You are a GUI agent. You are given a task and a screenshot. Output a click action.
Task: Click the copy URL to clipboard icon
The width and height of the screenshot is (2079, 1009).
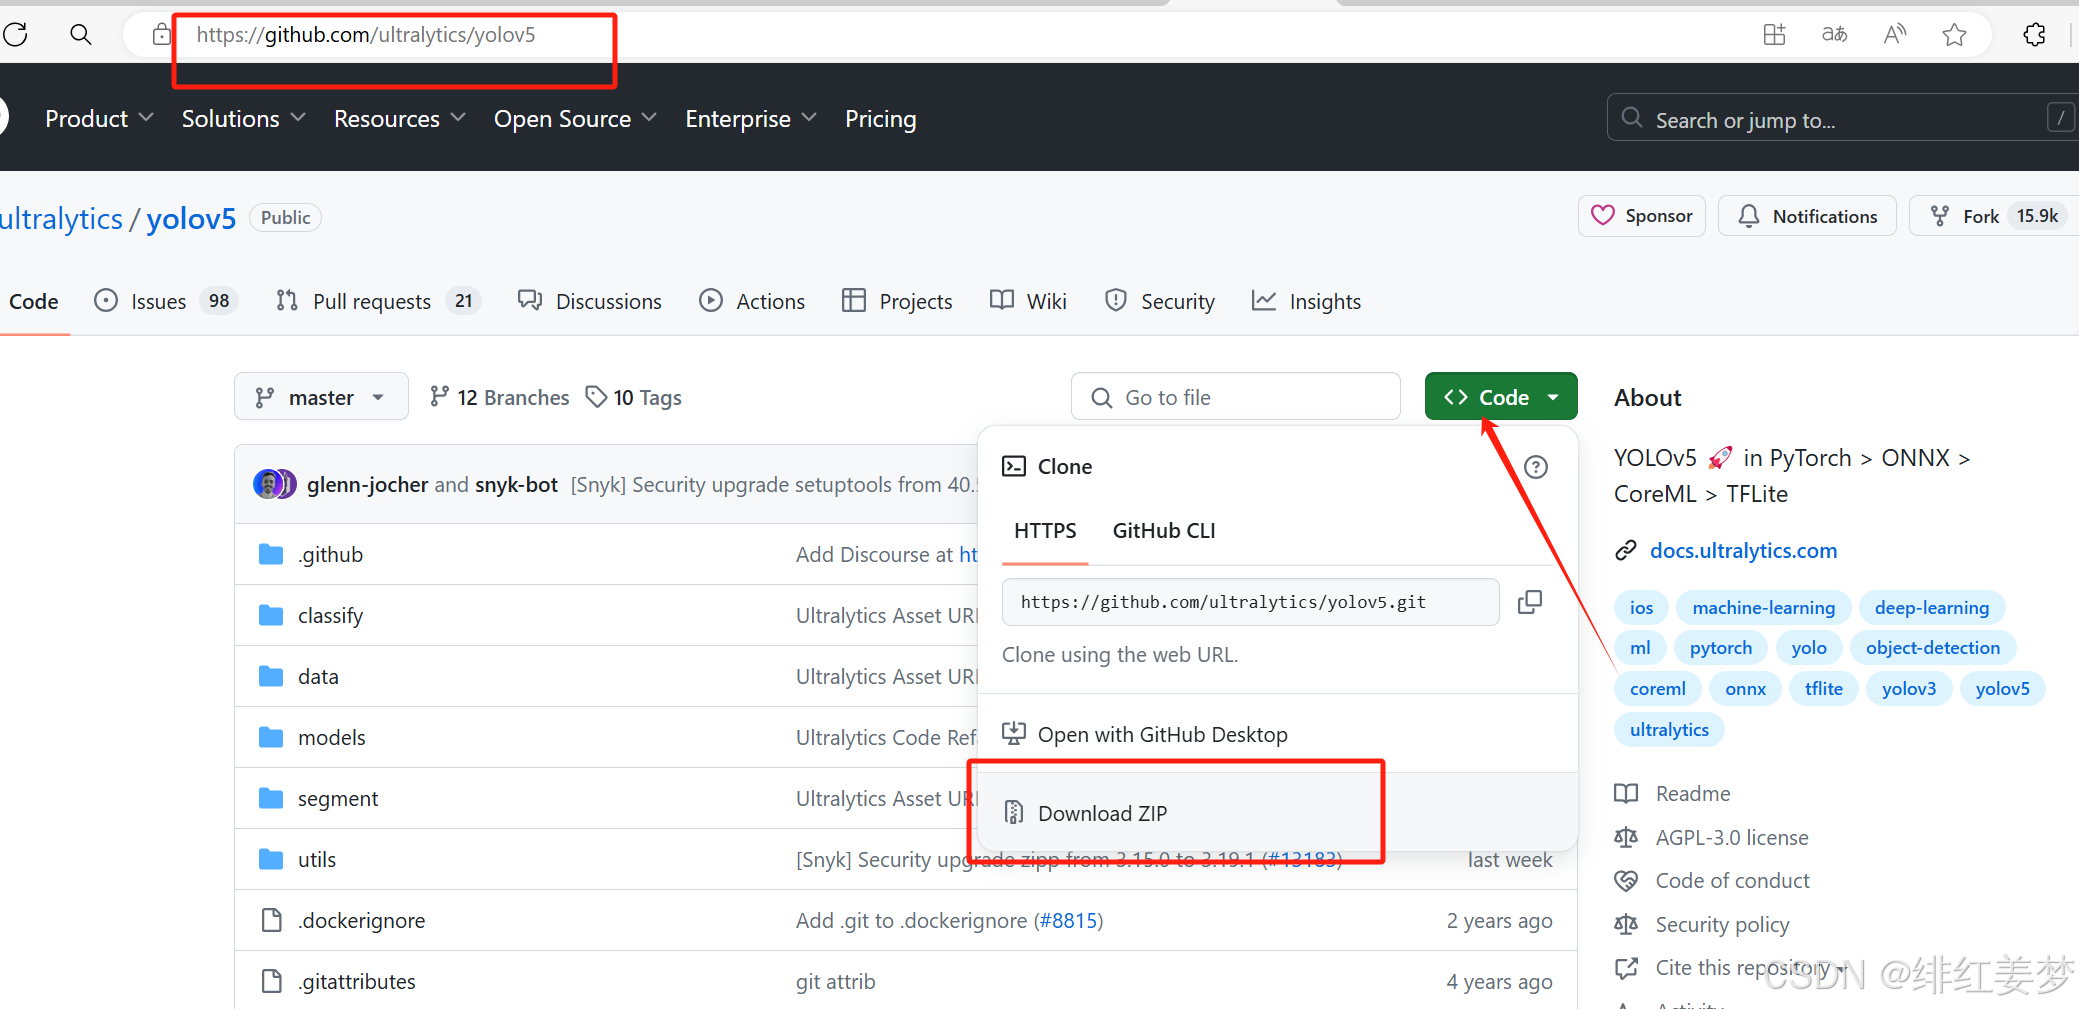1530,602
